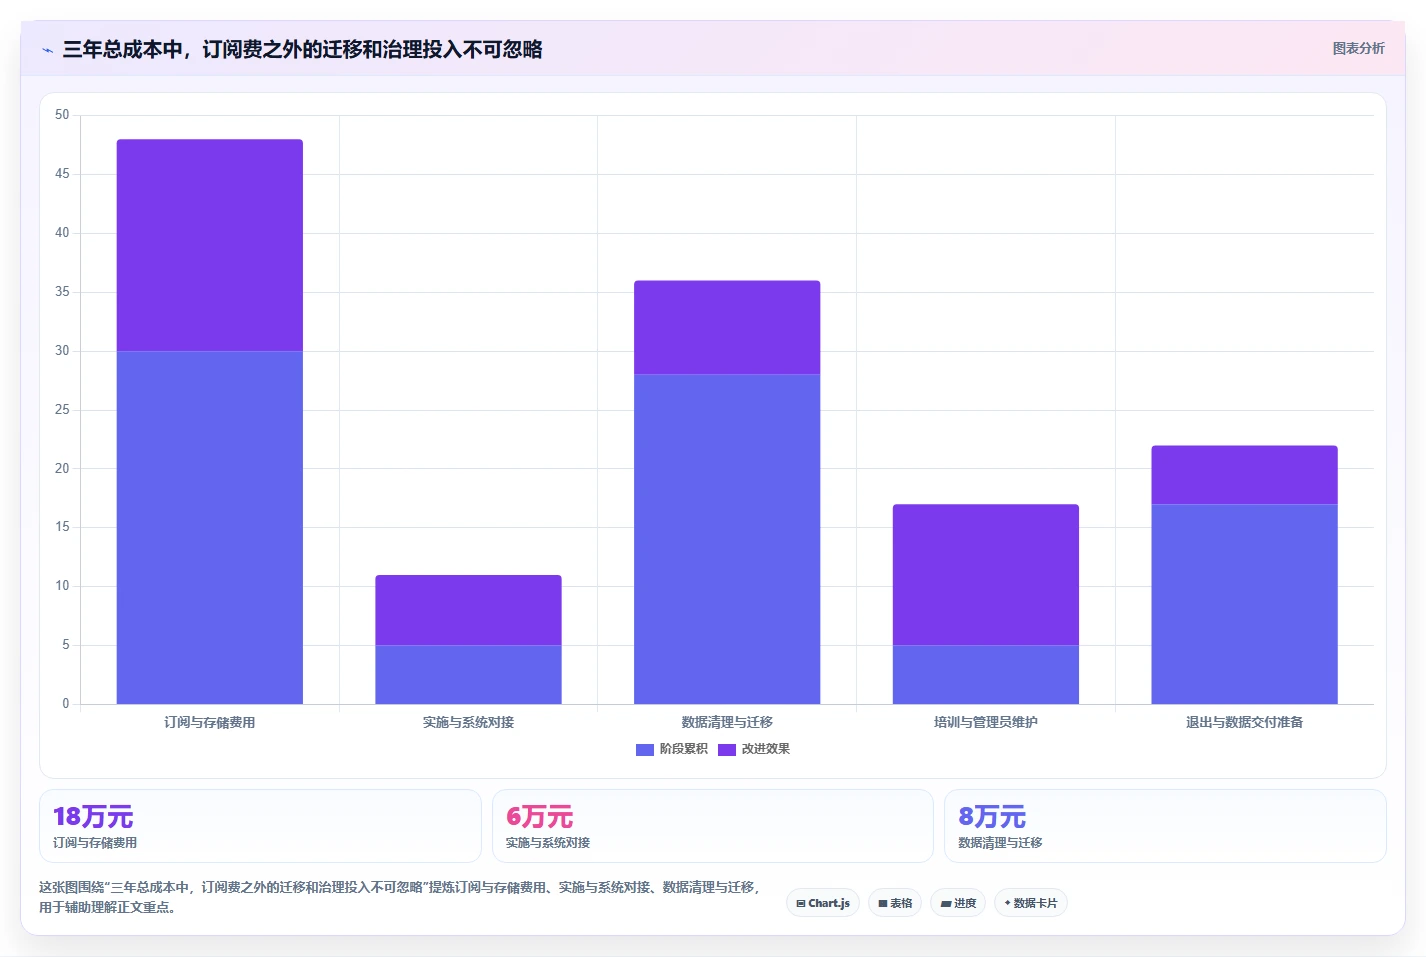Click the purple bar segment for 数据清理与迁移

click(727, 327)
